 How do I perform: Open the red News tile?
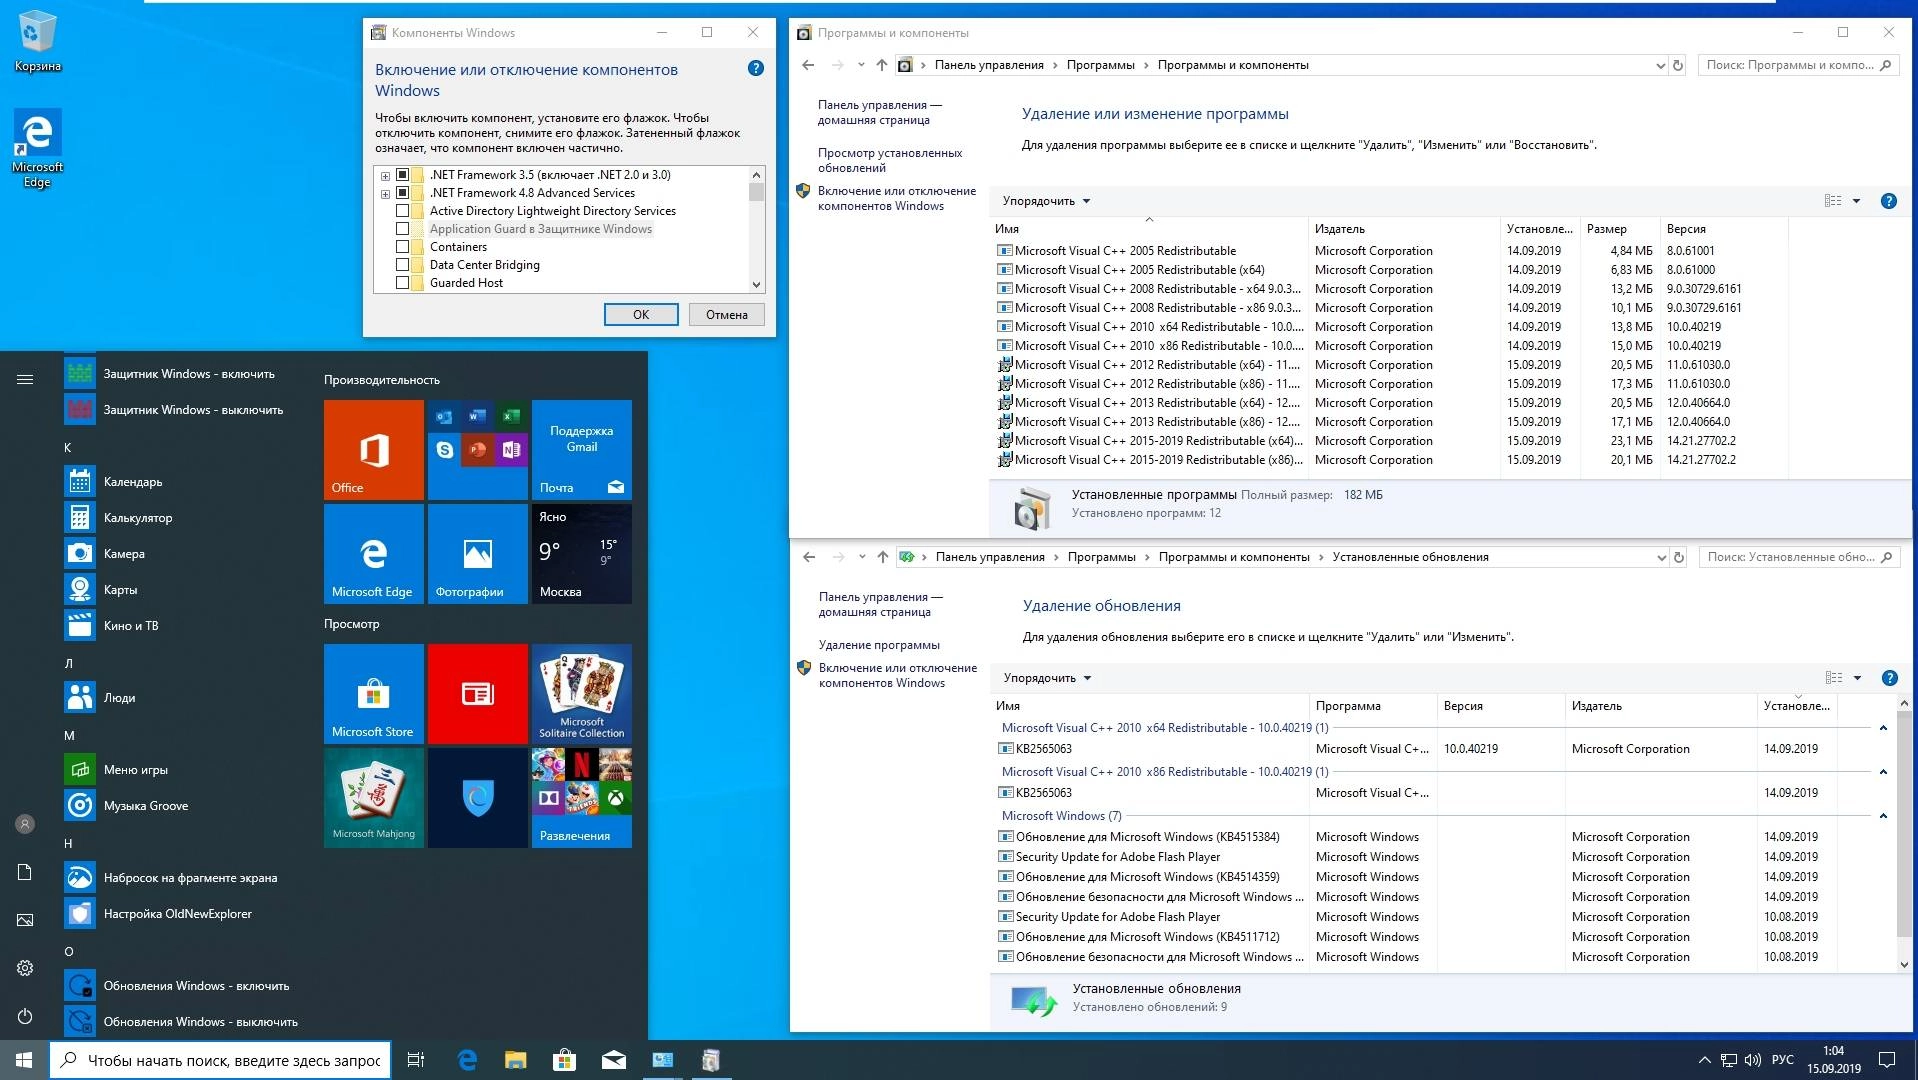coord(478,694)
